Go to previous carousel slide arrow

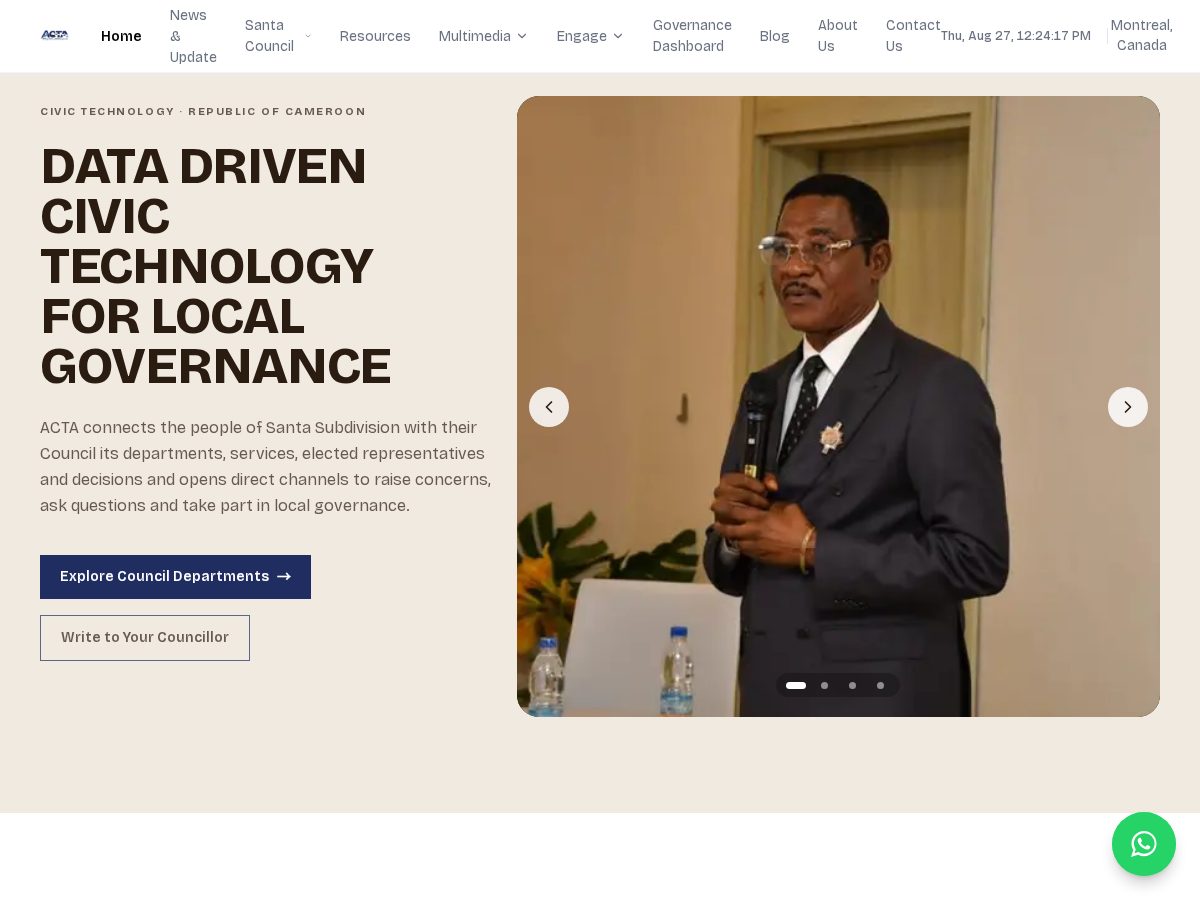549,407
